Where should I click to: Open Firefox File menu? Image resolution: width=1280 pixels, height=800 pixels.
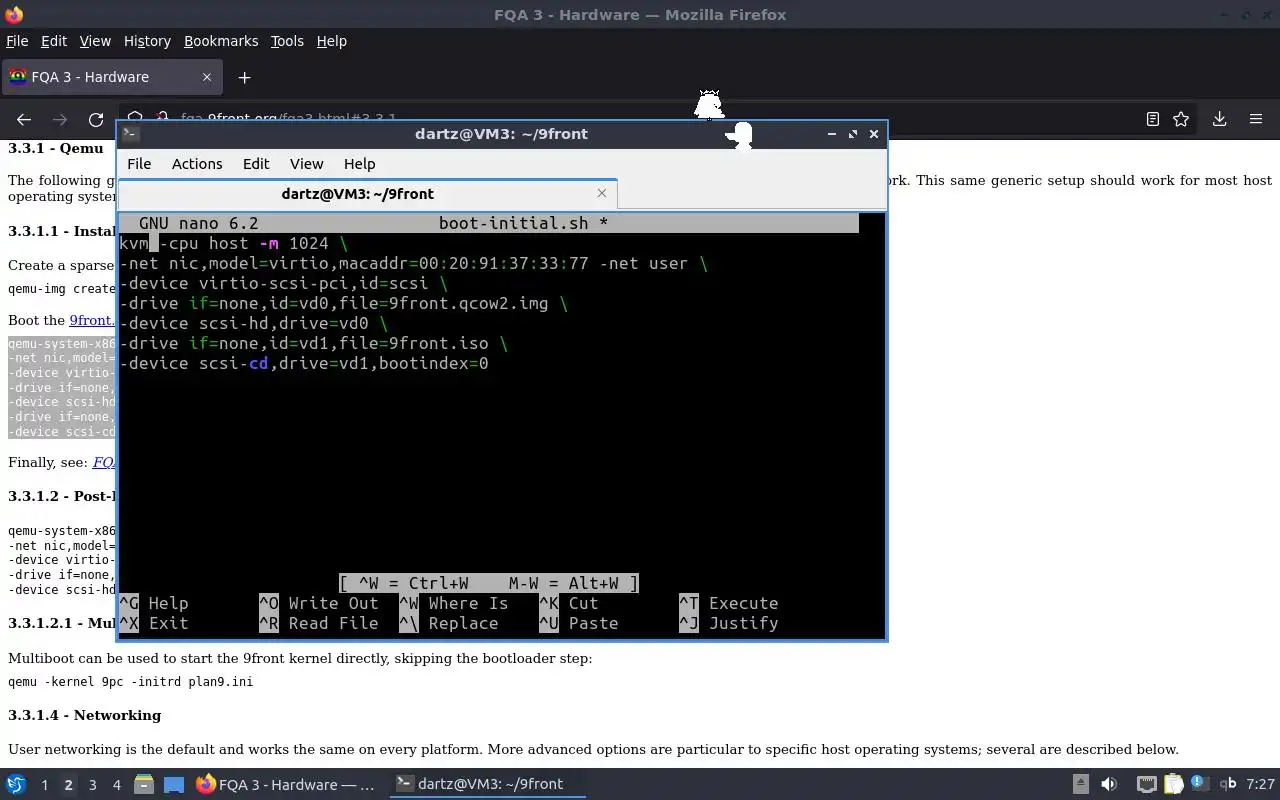(x=17, y=41)
